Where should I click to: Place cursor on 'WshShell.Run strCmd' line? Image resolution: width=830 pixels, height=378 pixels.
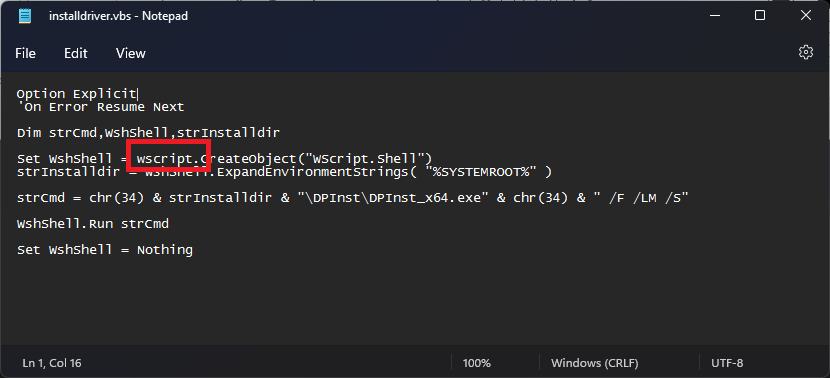(93, 224)
